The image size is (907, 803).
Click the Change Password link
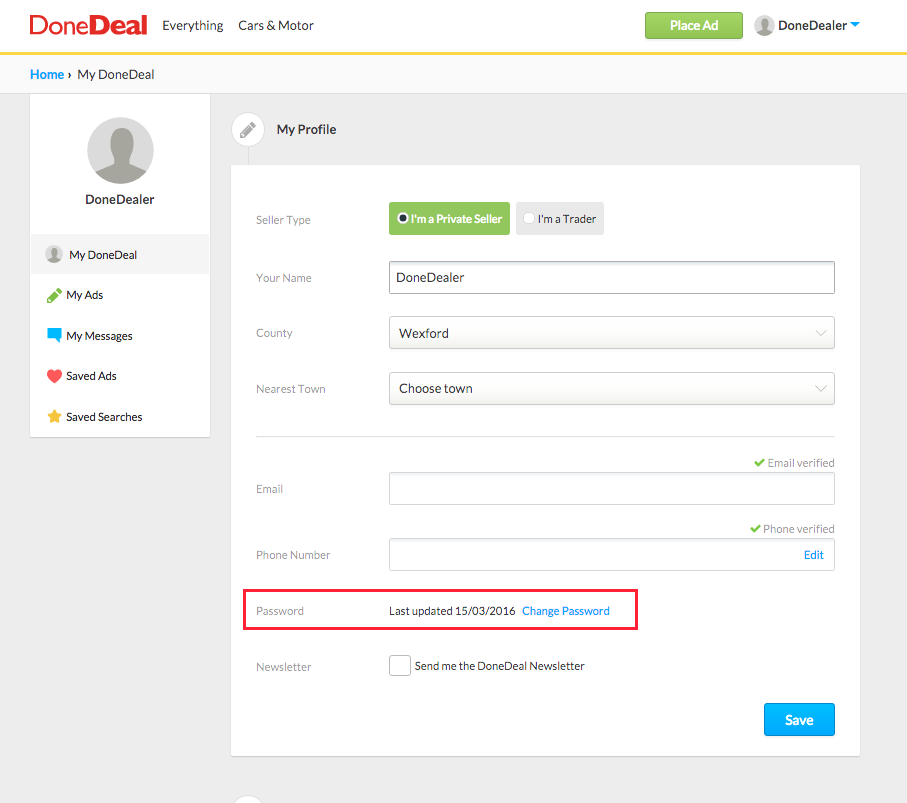coord(566,611)
